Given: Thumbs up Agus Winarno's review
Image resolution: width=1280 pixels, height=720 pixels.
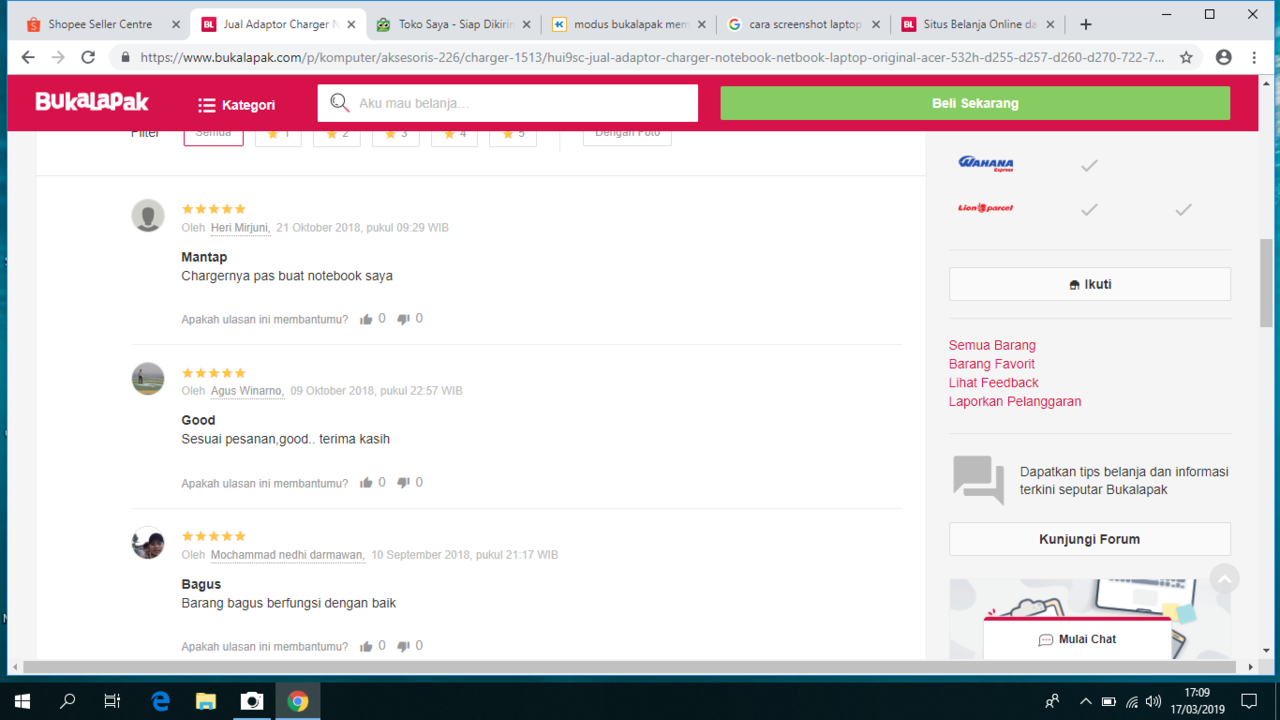Looking at the screenshot, I should (366, 483).
